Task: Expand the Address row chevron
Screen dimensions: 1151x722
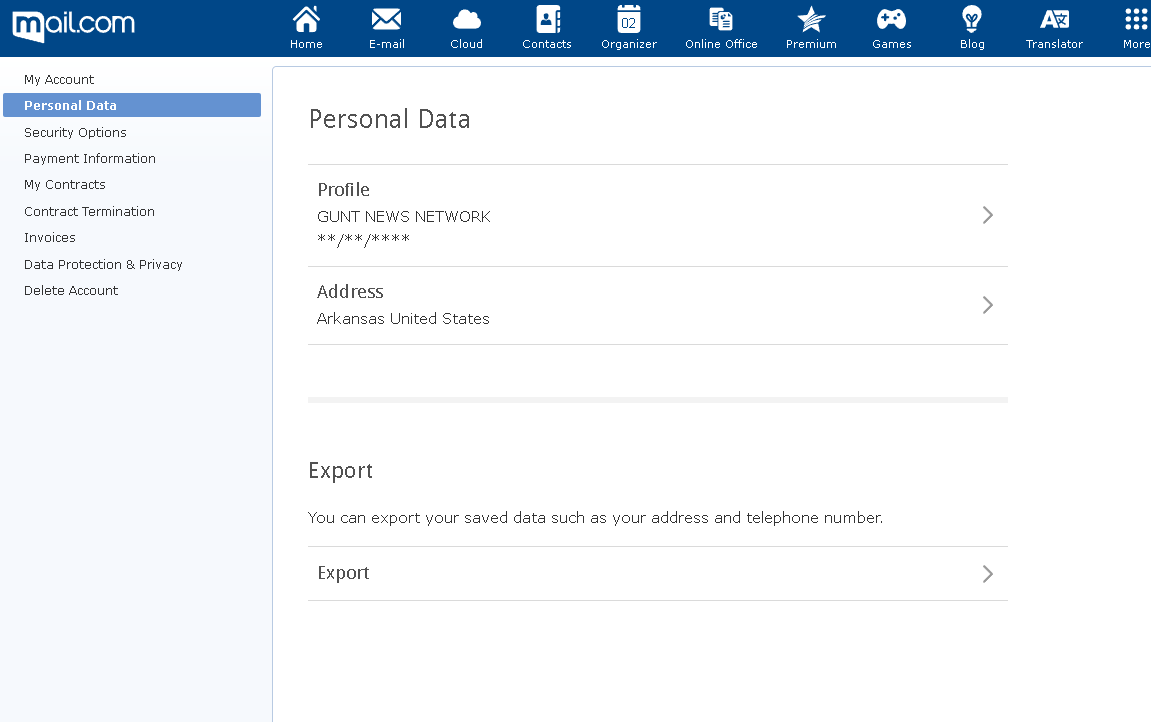Action: tap(988, 305)
